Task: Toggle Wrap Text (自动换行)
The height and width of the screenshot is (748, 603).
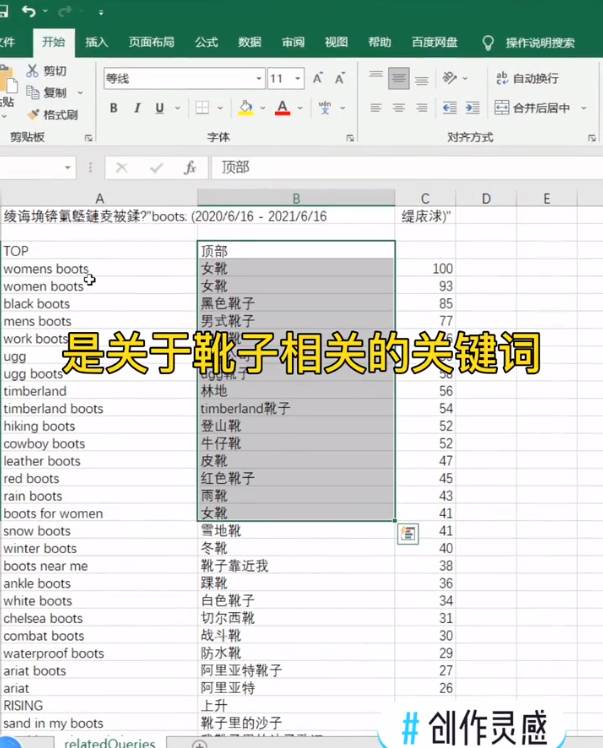Action: click(526, 78)
